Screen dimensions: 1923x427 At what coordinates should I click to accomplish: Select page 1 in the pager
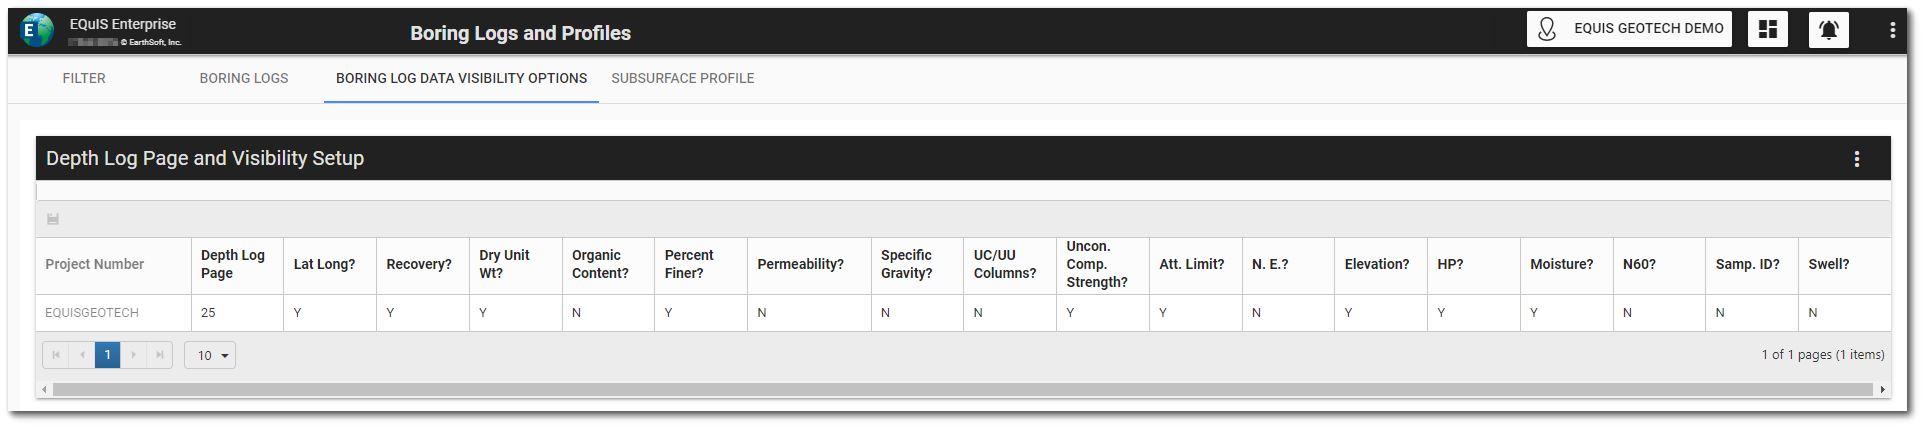click(108, 355)
